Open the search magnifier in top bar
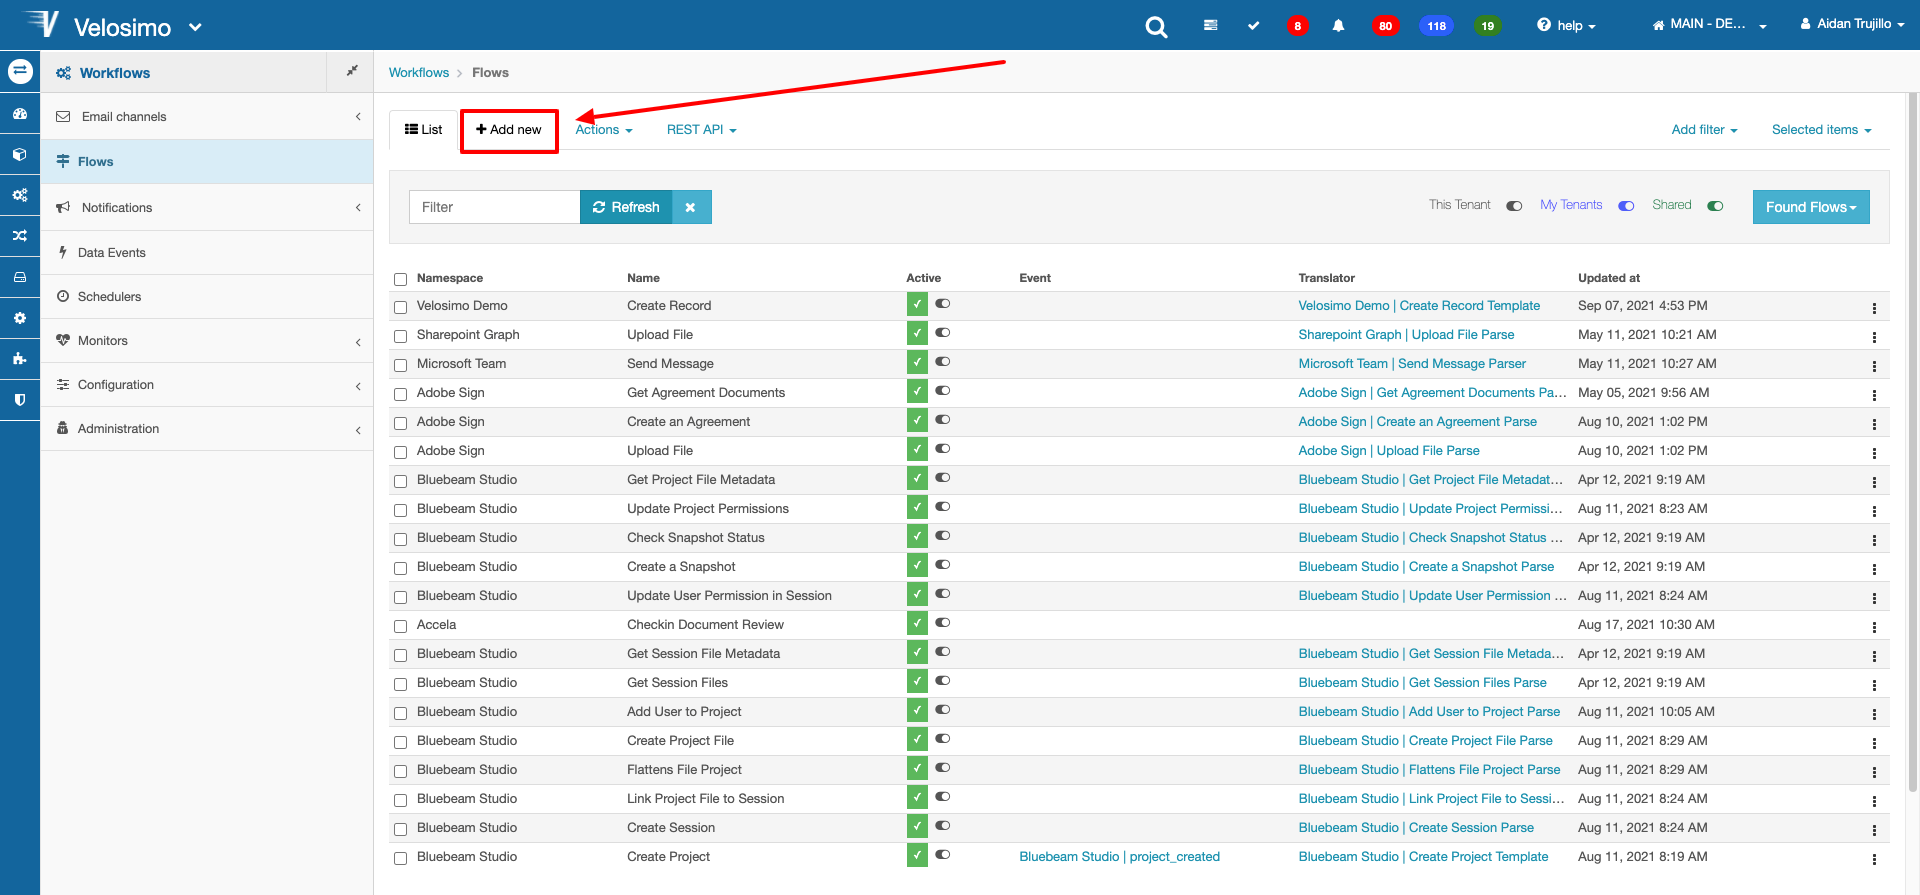 tap(1156, 27)
